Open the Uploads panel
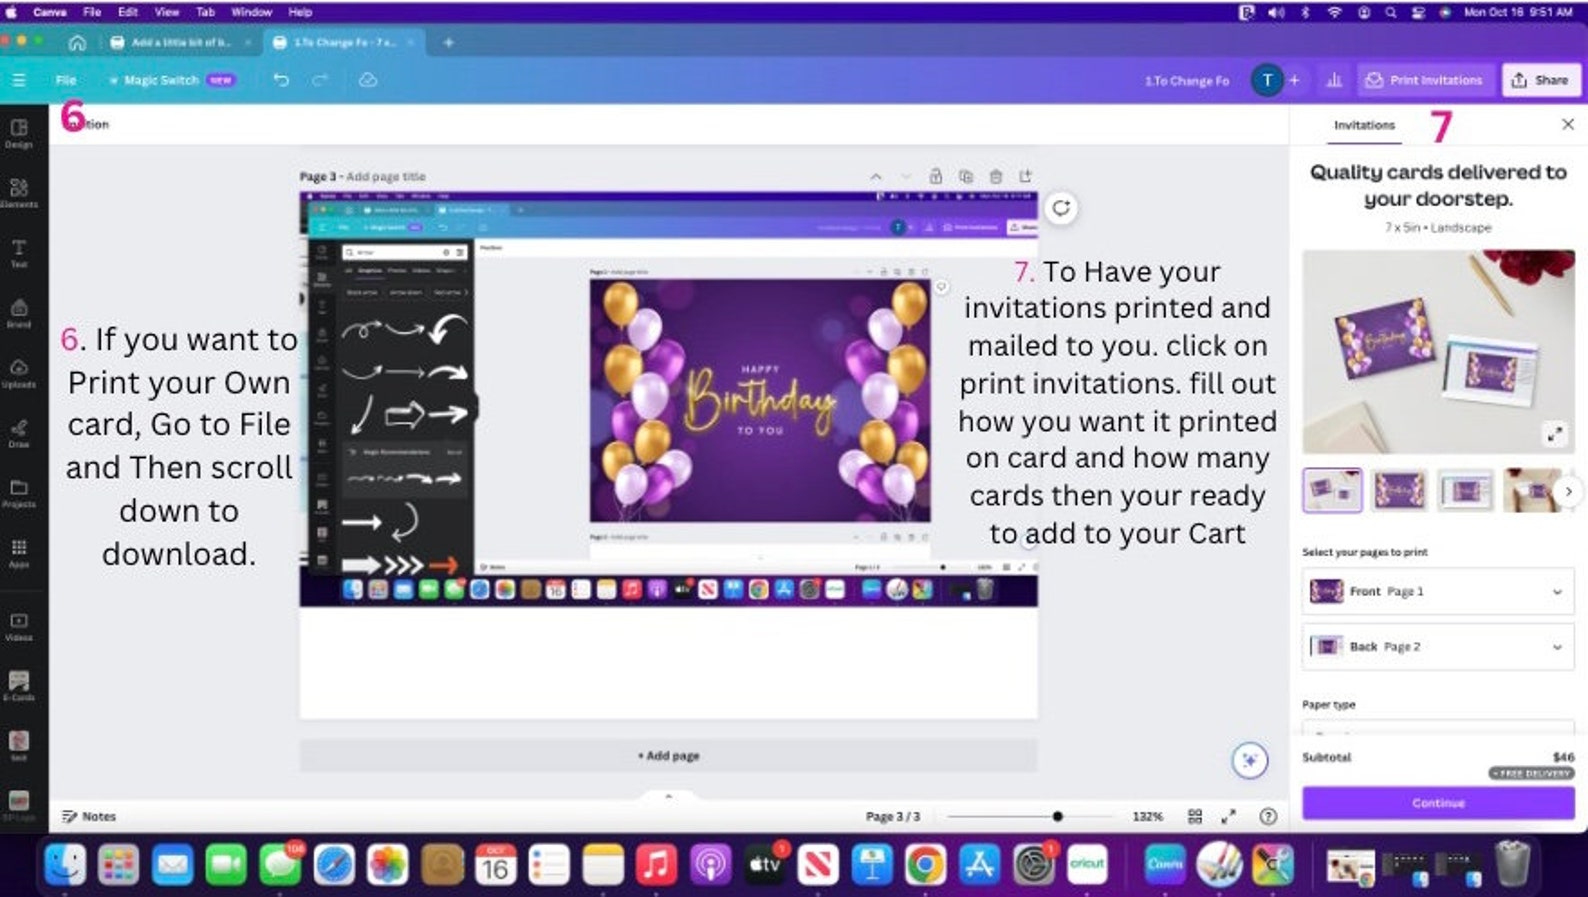The height and width of the screenshot is (897, 1588). point(19,373)
